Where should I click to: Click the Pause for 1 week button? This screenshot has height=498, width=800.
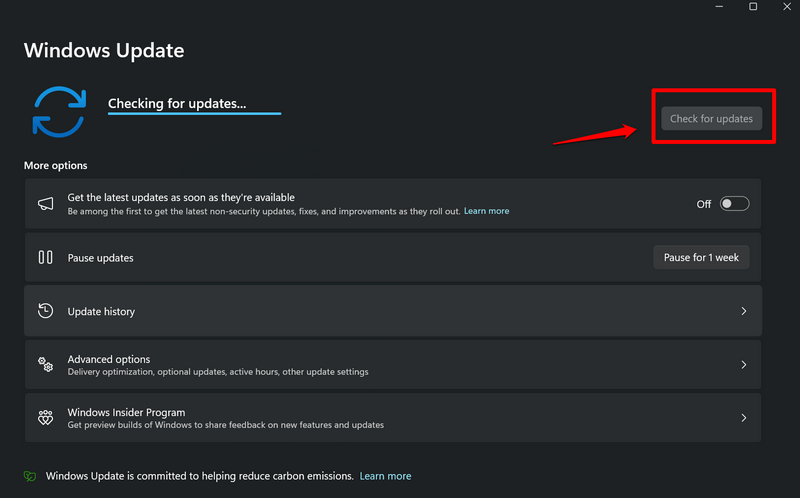click(701, 257)
